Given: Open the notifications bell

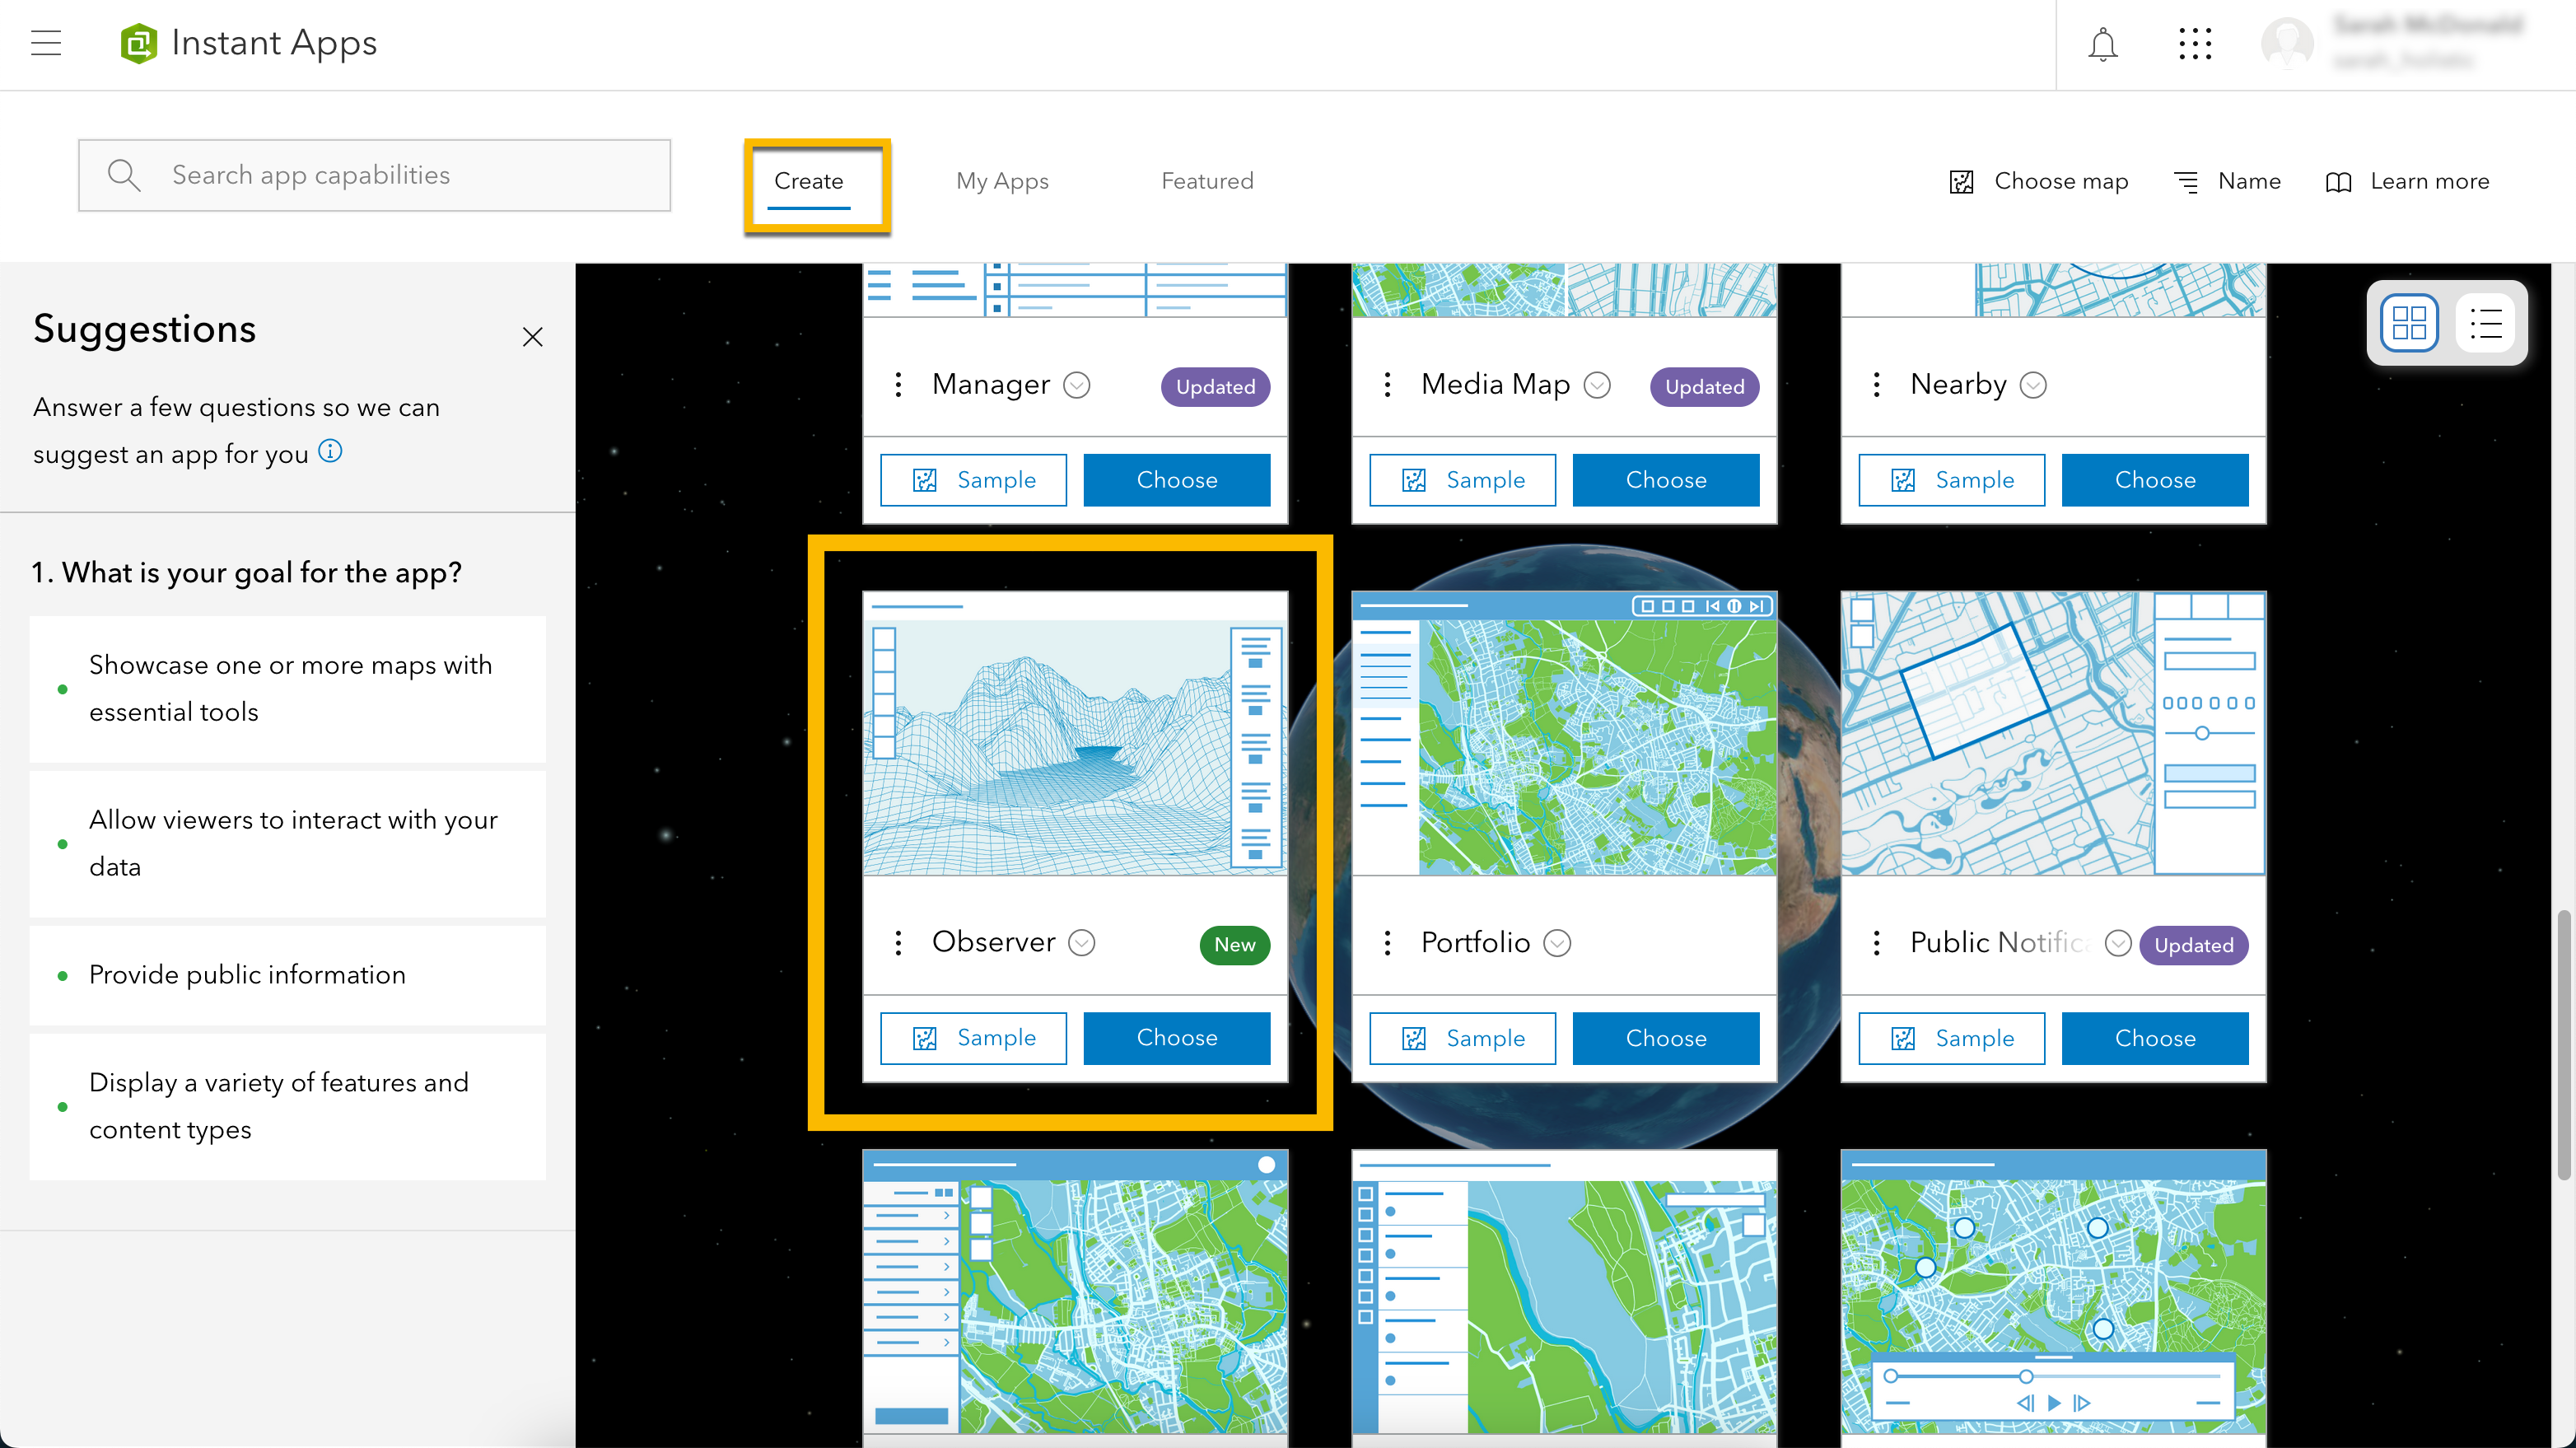Looking at the screenshot, I should [2102, 44].
